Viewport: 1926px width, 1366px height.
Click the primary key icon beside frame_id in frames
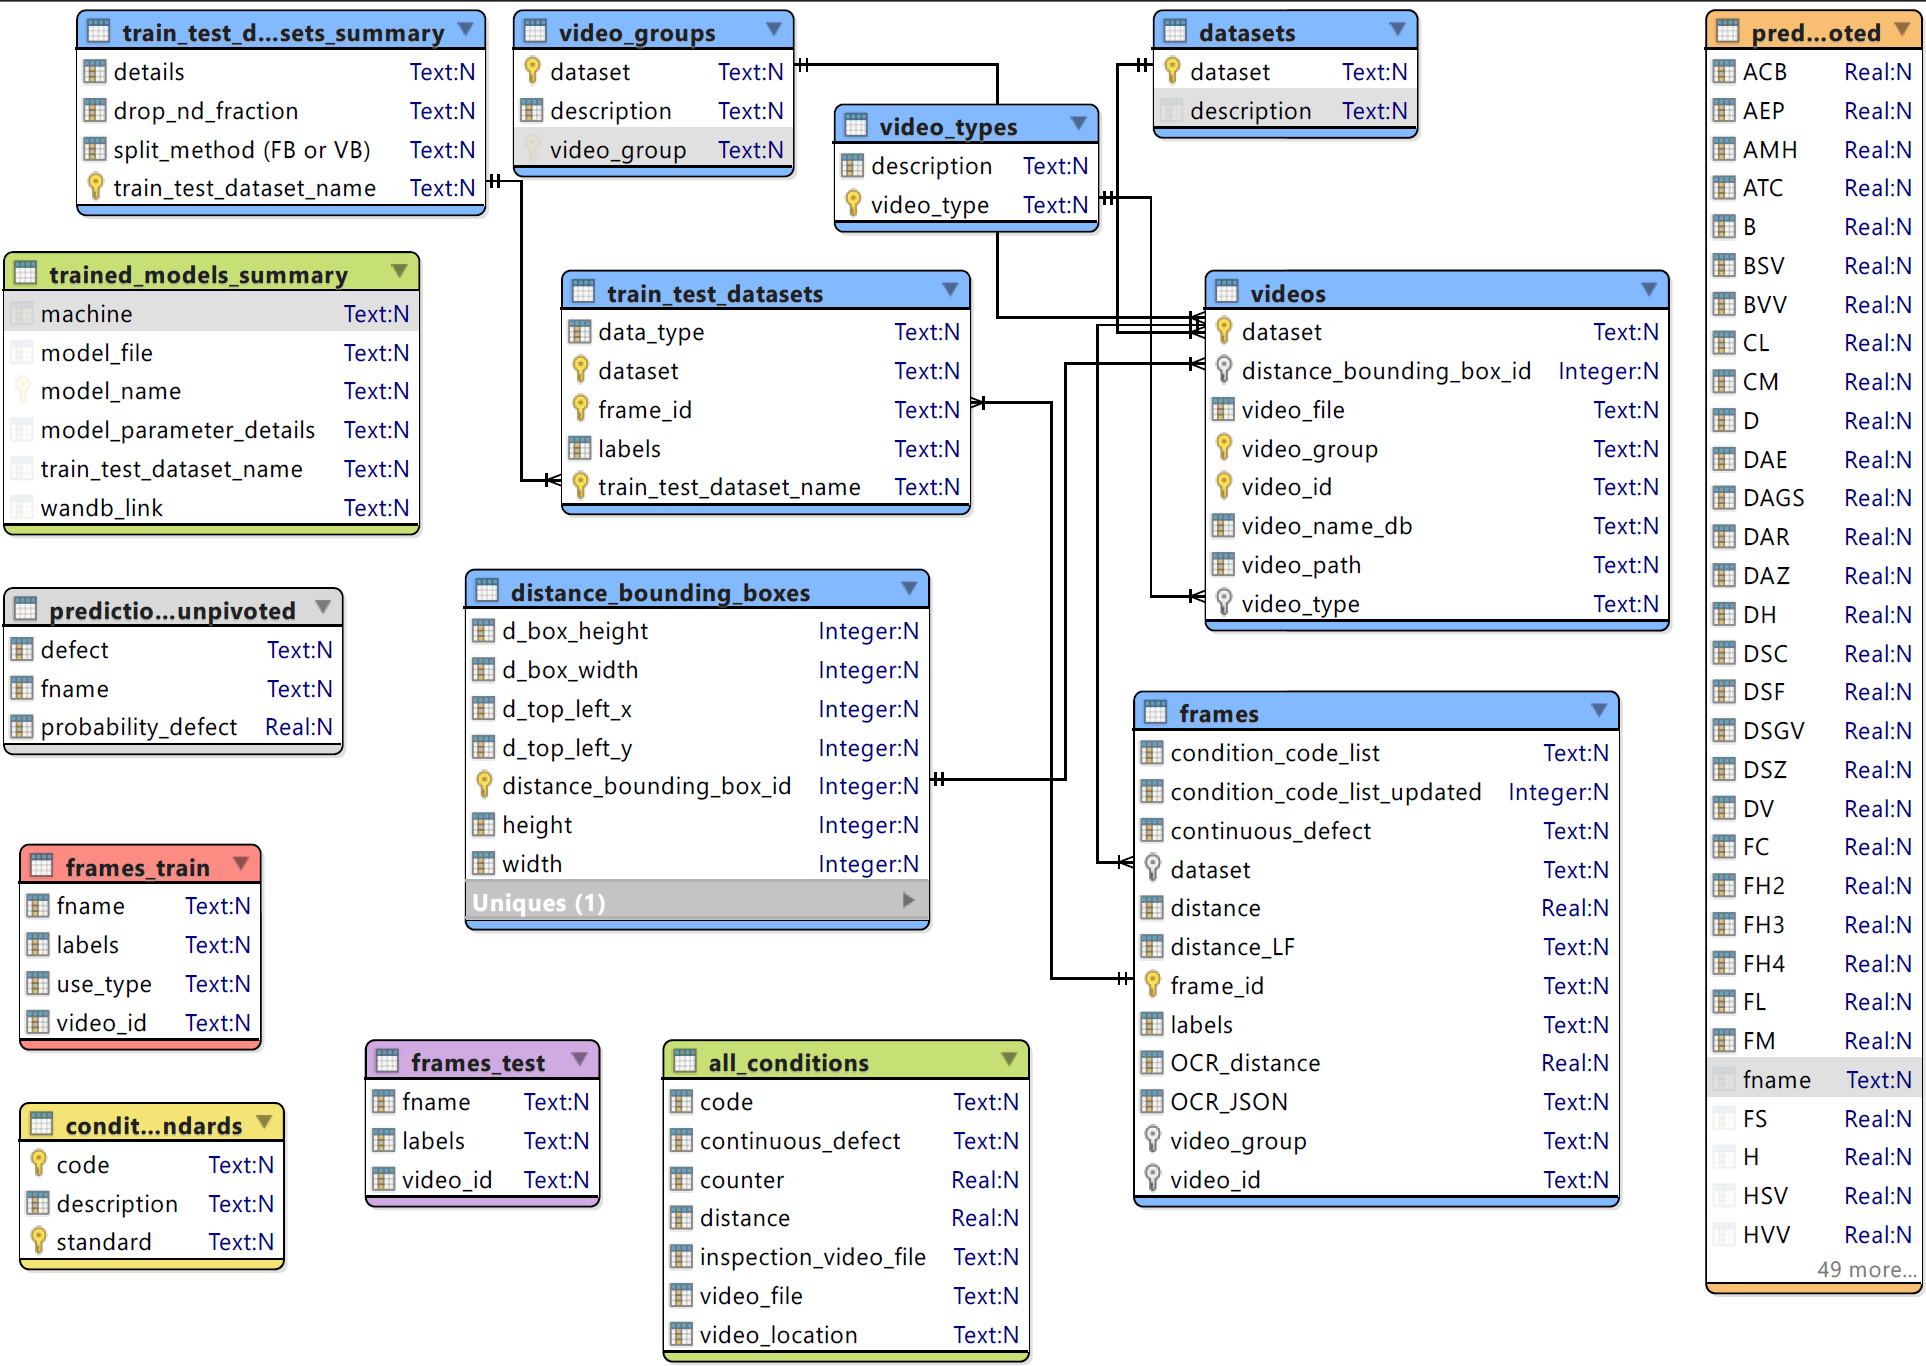(x=1152, y=984)
